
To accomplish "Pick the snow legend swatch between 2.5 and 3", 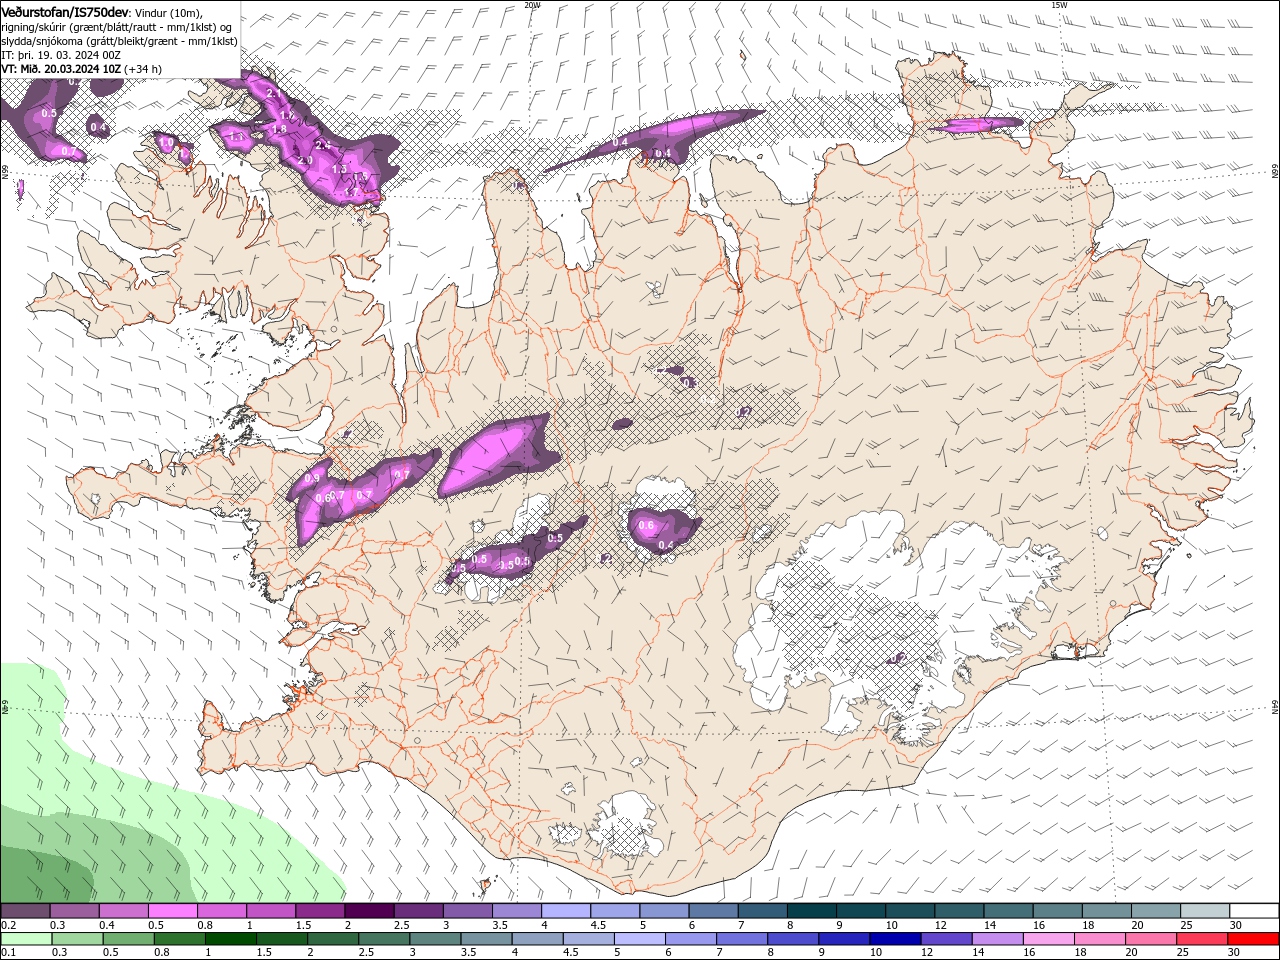I will 417,911.
